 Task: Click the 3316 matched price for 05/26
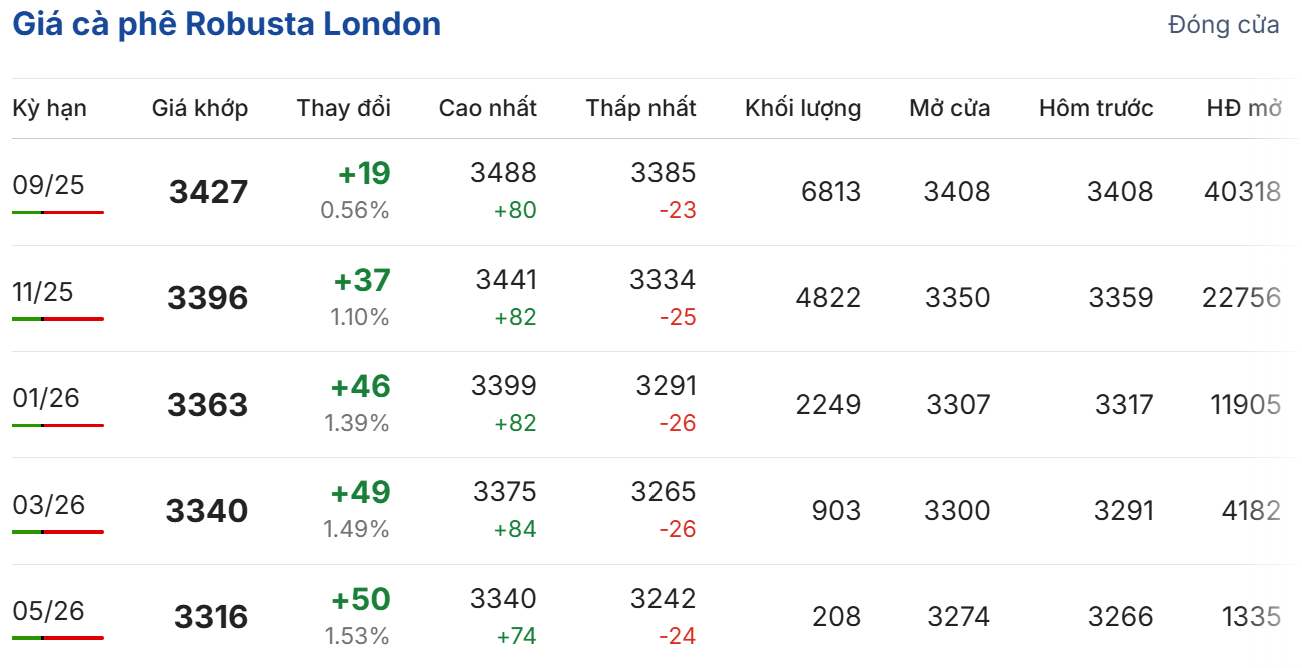click(x=210, y=617)
